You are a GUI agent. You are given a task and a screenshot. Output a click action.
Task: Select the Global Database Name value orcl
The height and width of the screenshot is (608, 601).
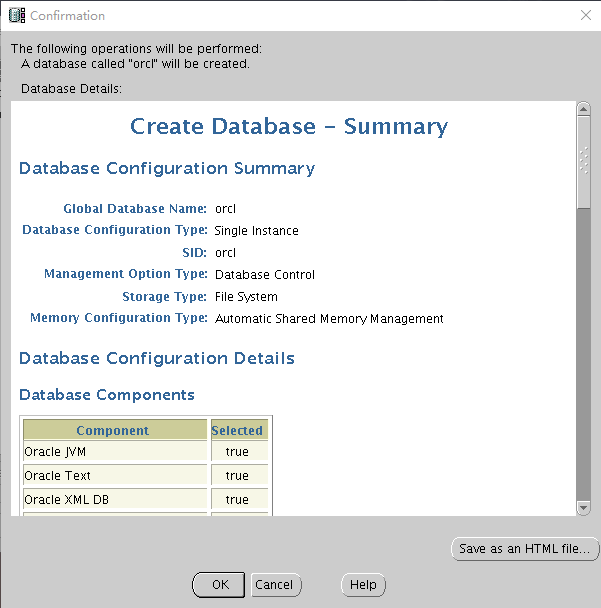coord(225,209)
